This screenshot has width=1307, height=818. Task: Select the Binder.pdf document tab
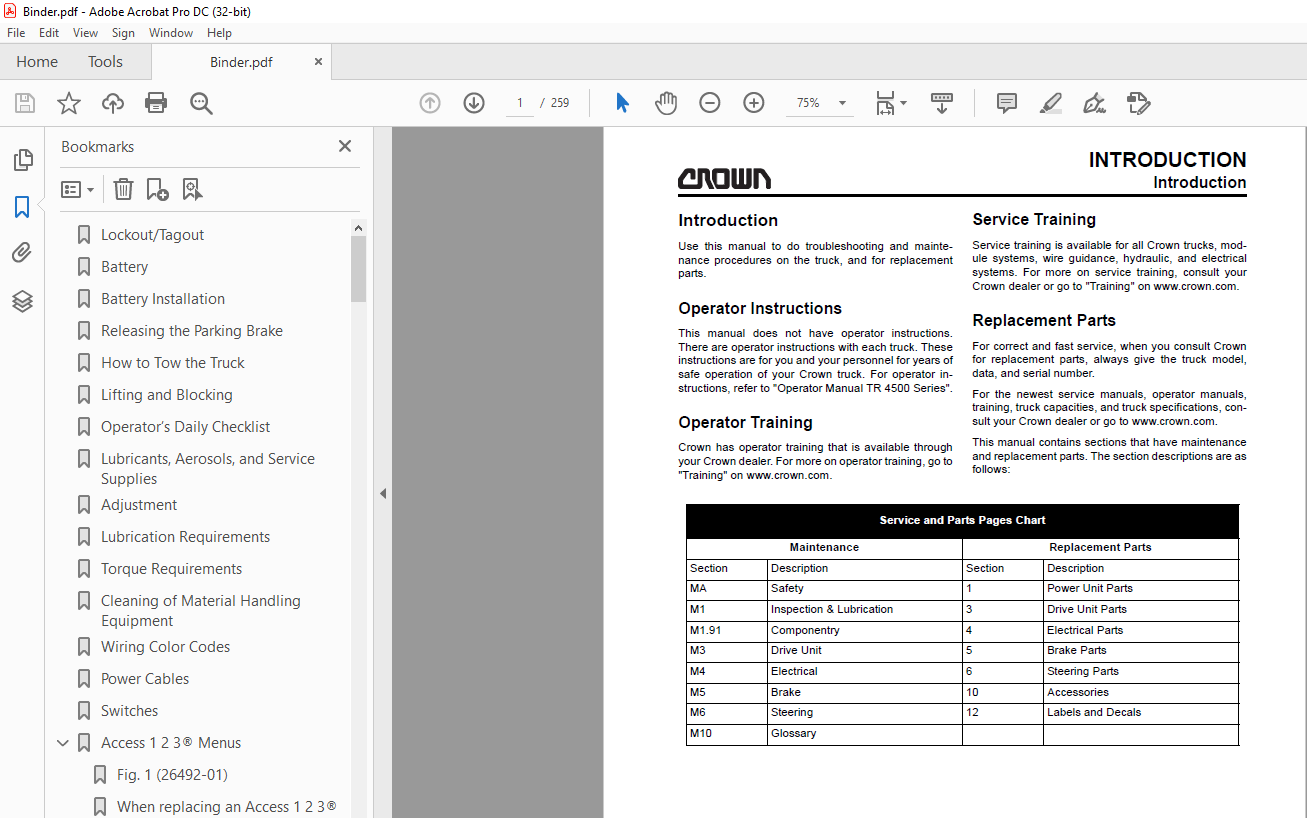(241, 62)
